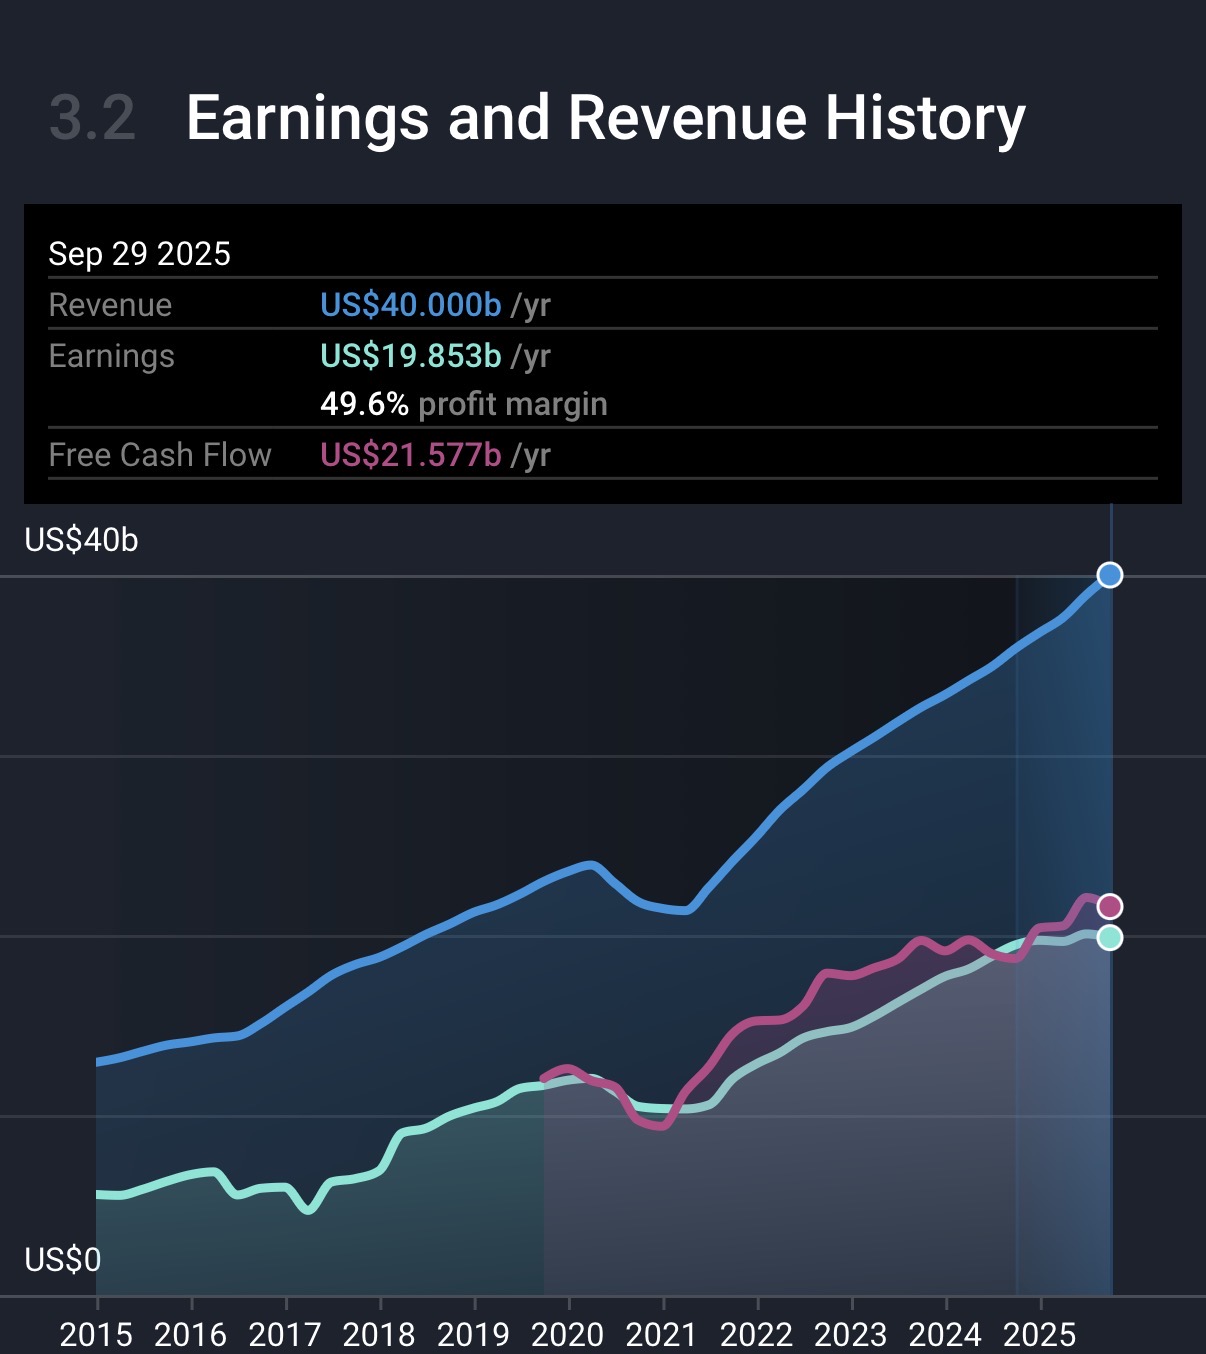The image size is (1206, 1354).
Task: Click the US$0 y-axis label
Action: coord(62,1259)
